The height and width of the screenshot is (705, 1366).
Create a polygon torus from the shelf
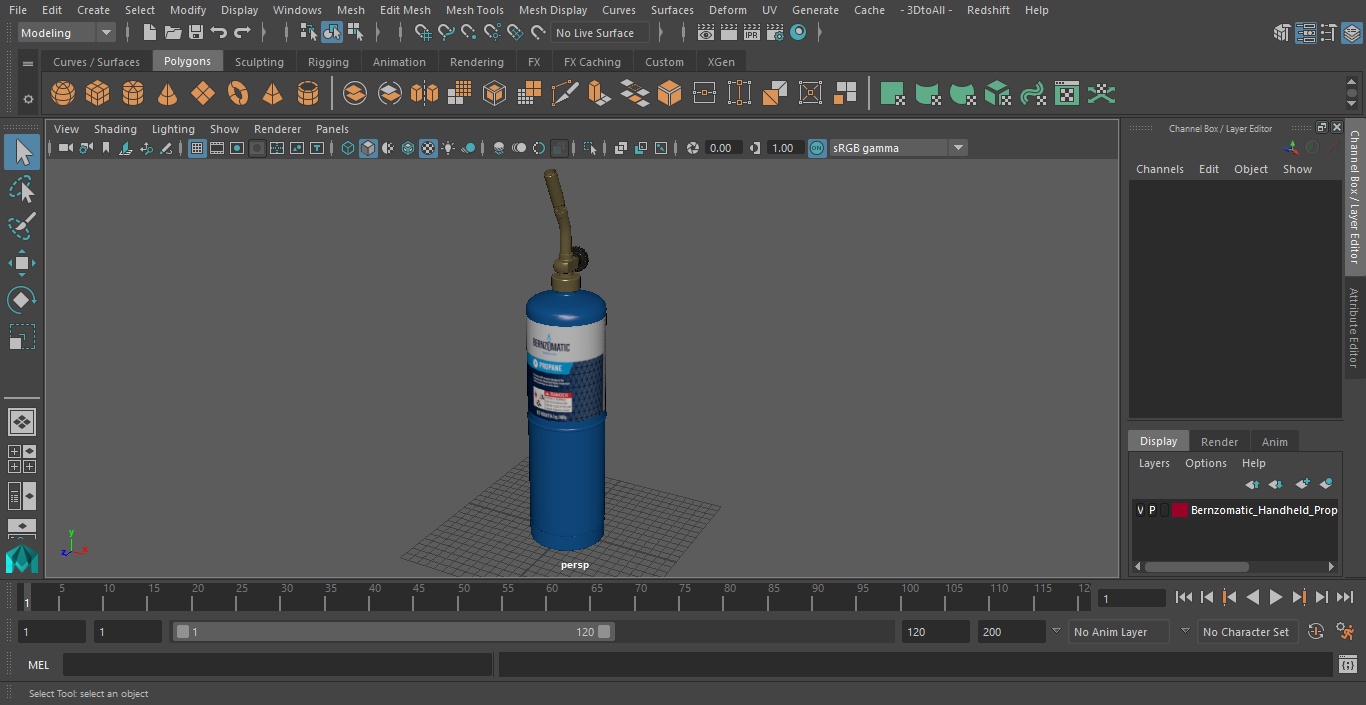point(238,94)
